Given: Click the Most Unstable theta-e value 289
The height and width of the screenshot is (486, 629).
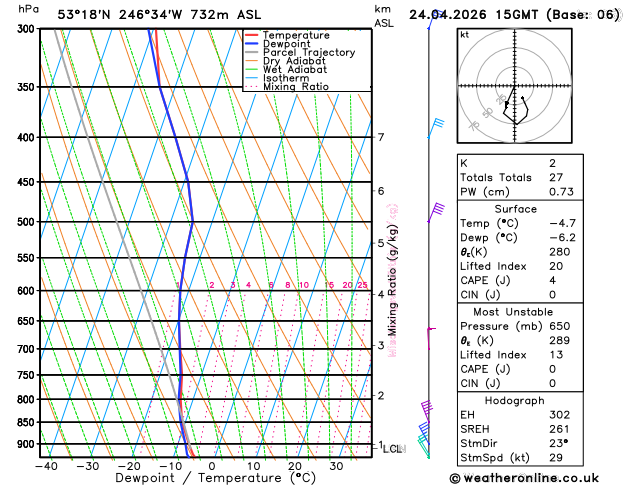Looking at the screenshot, I should click(560, 340).
